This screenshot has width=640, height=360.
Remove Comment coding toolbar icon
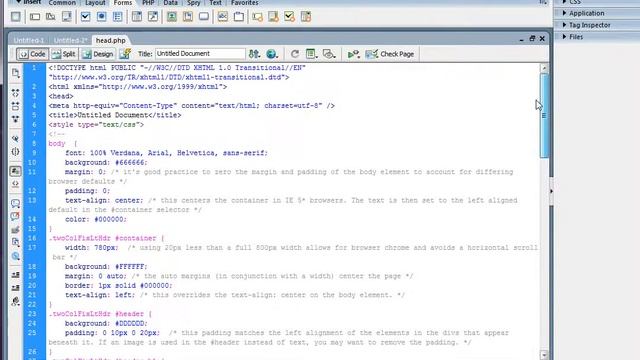tap(16, 216)
